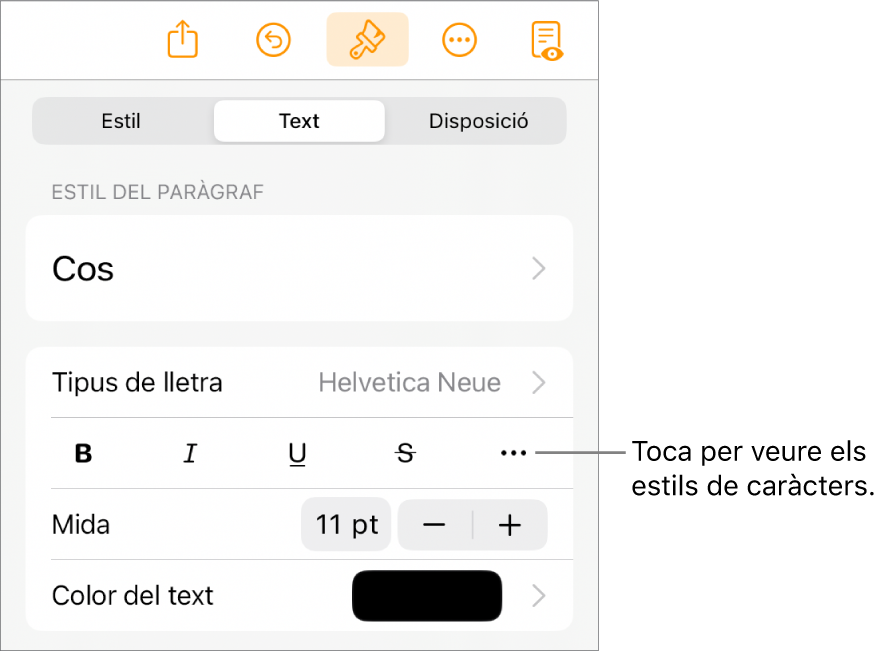
Task: Switch to the Disposició tab
Action: pos(479,121)
